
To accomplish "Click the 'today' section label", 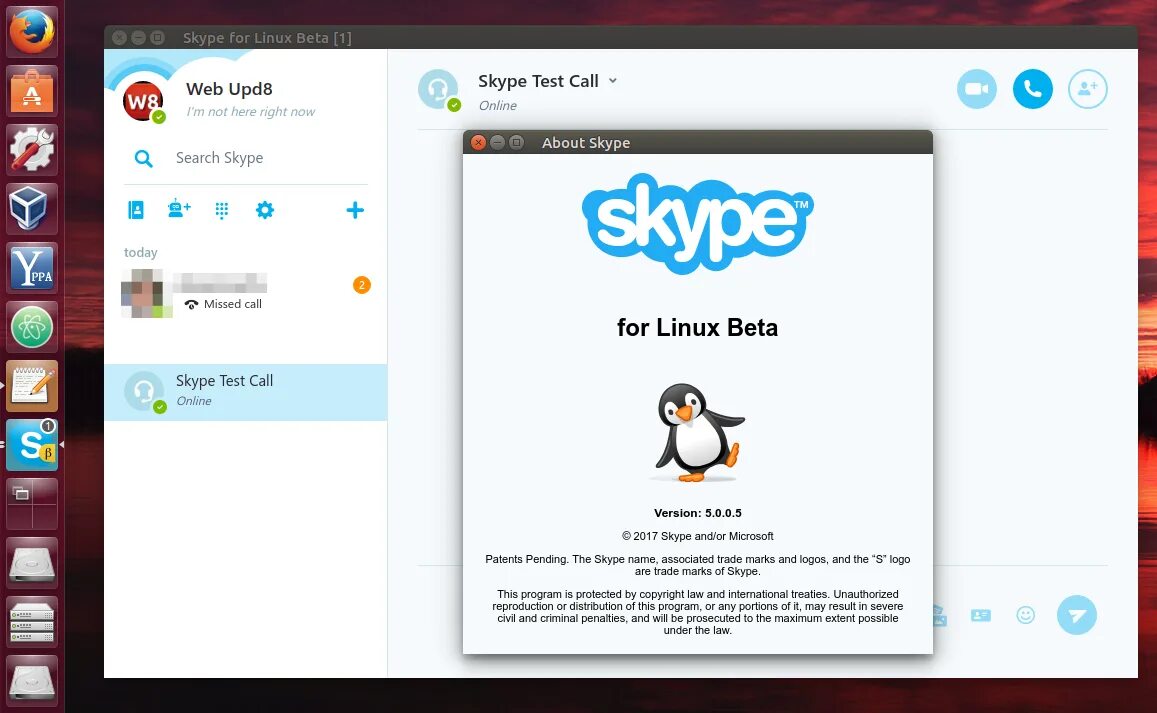I will (140, 252).
